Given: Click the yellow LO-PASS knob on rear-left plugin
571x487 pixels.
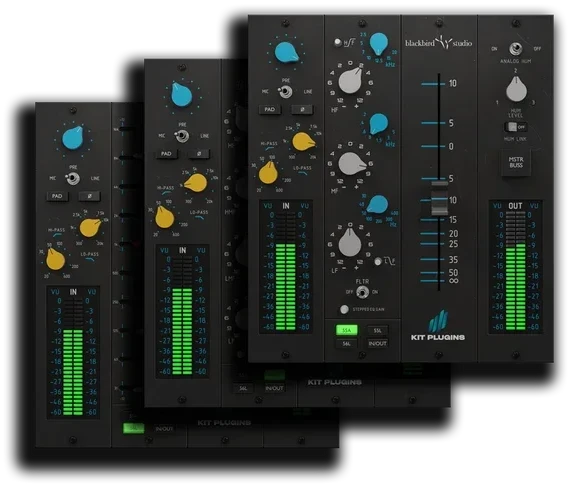Looking at the screenshot, I should point(90,227).
